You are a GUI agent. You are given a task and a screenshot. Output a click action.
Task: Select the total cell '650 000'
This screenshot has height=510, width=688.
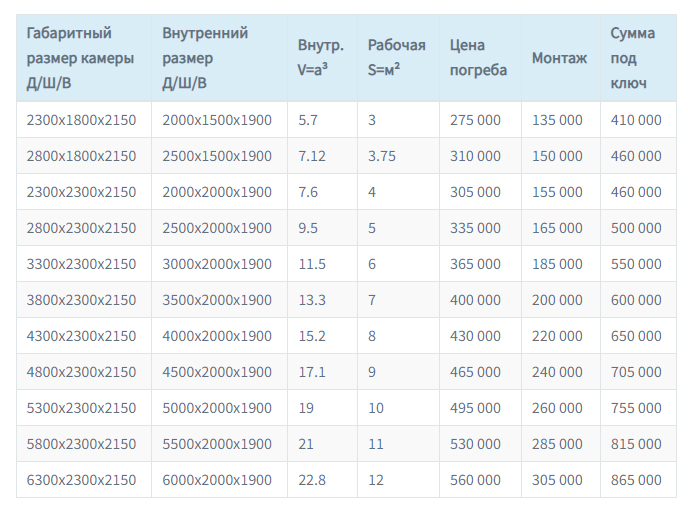(x=638, y=336)
